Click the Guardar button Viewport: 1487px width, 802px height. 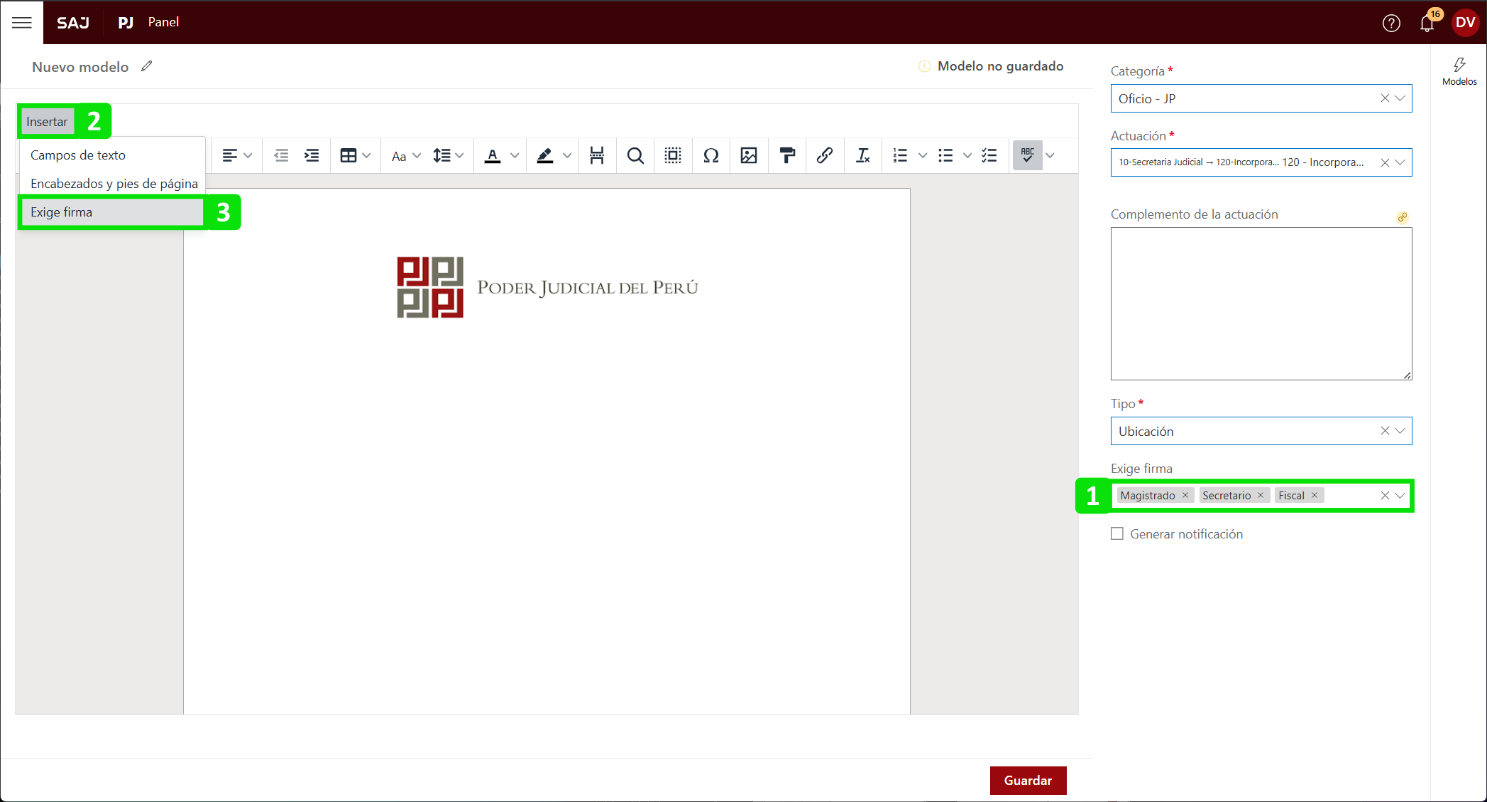(x=1028, y=780)
